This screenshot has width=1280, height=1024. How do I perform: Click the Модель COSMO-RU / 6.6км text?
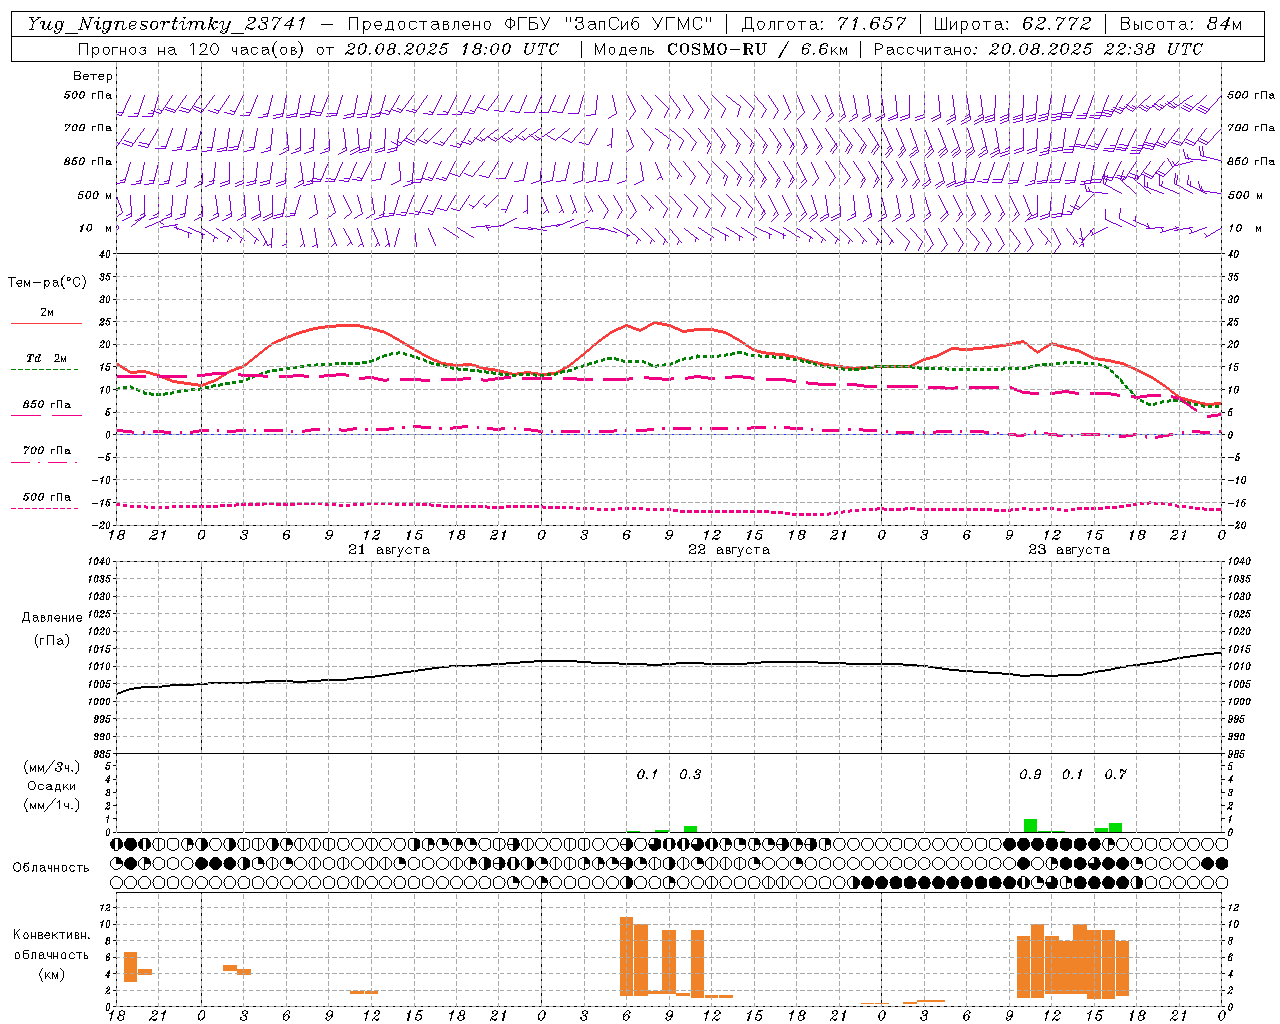coord(721,49)
